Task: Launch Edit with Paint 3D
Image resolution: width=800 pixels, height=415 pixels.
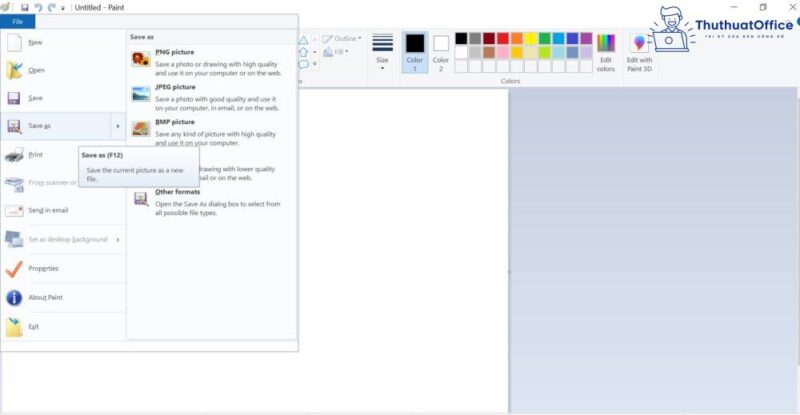Action: coord(639,50)
